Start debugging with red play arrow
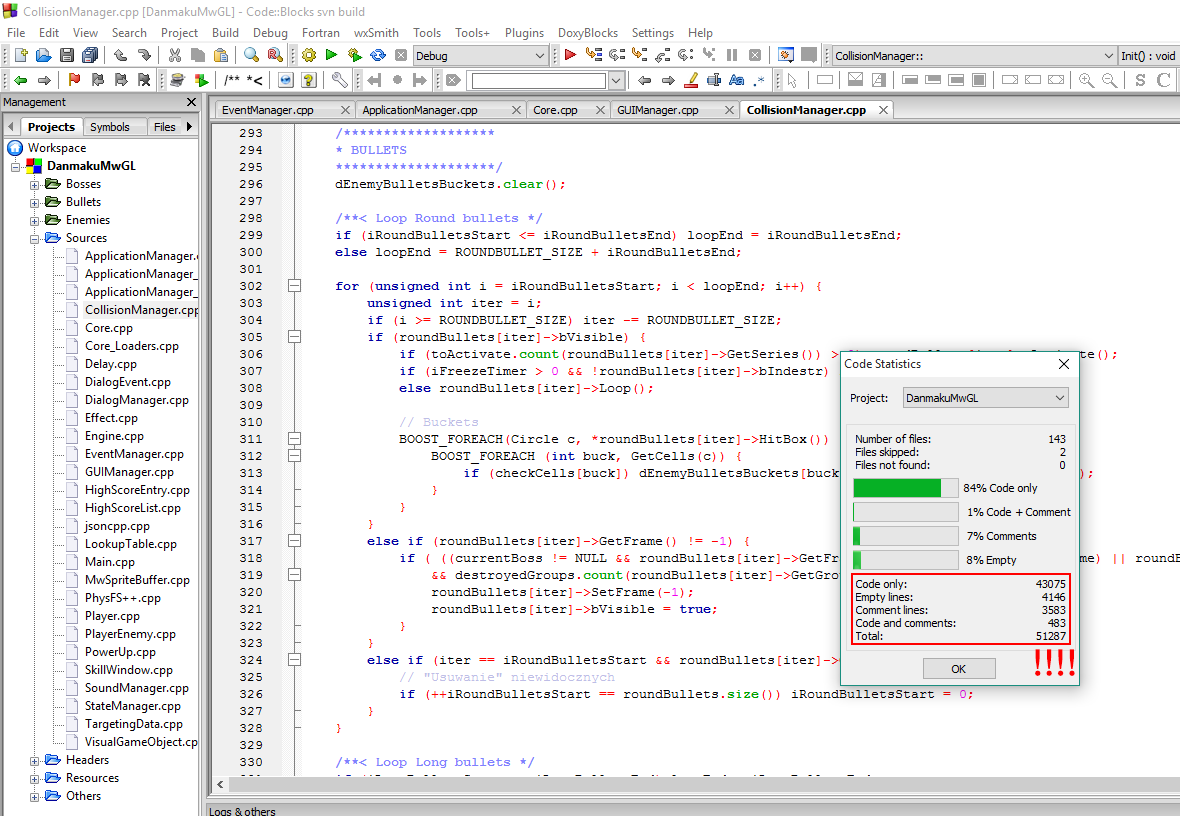The height and width of the screenshot is (816, 1180). (x=570, y=55)
